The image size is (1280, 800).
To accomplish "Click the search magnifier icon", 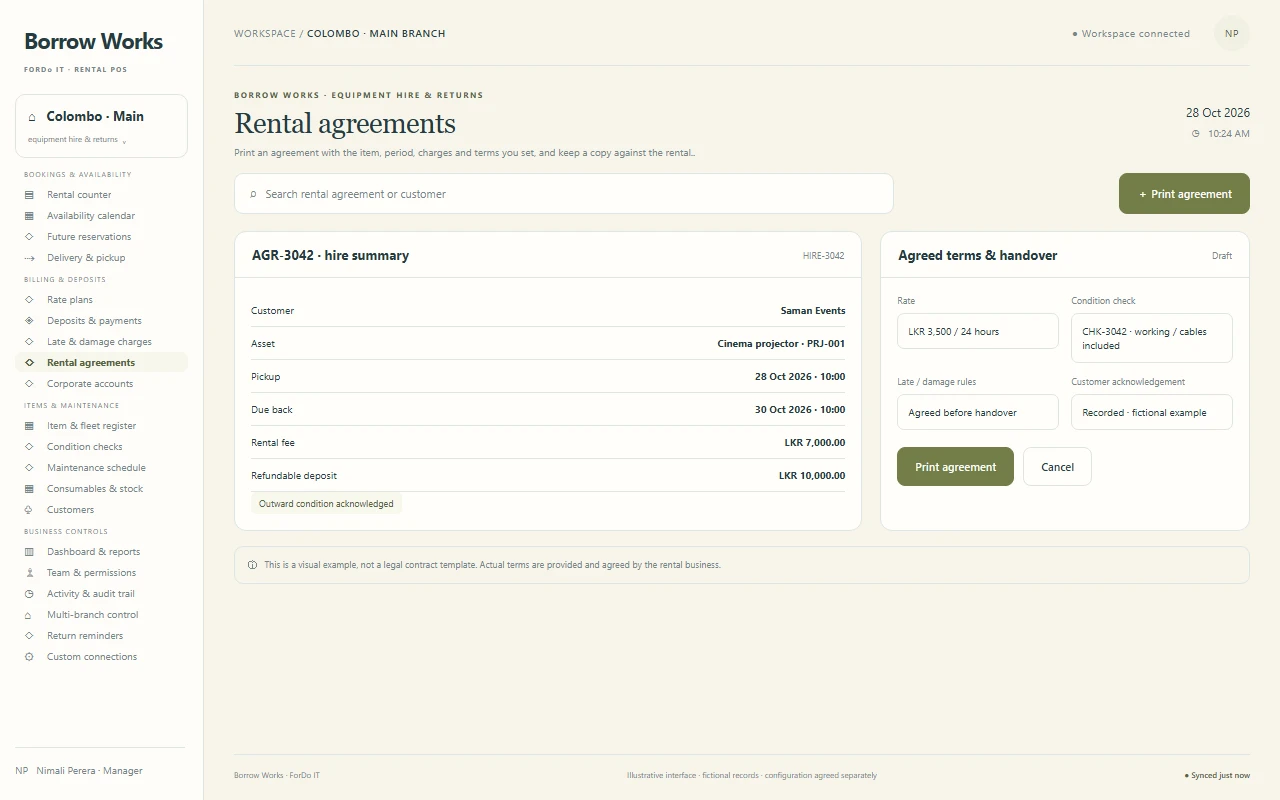I will coord(253,194).
